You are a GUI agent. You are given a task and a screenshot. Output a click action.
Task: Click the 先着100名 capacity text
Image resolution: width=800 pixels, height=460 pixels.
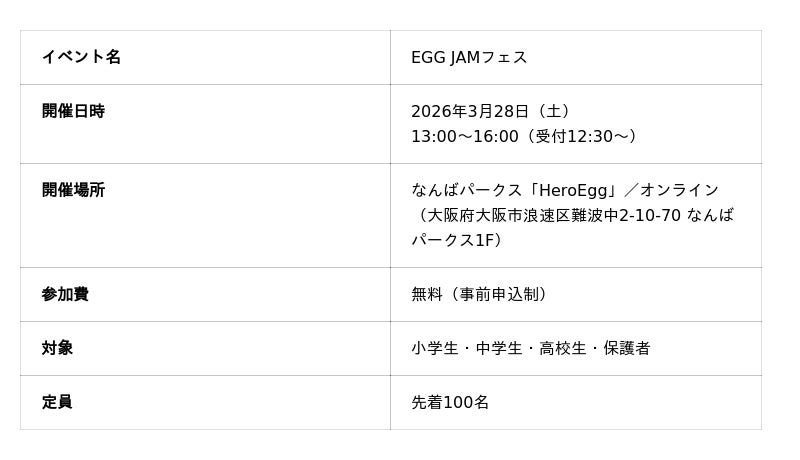click(x=450, y=402)
